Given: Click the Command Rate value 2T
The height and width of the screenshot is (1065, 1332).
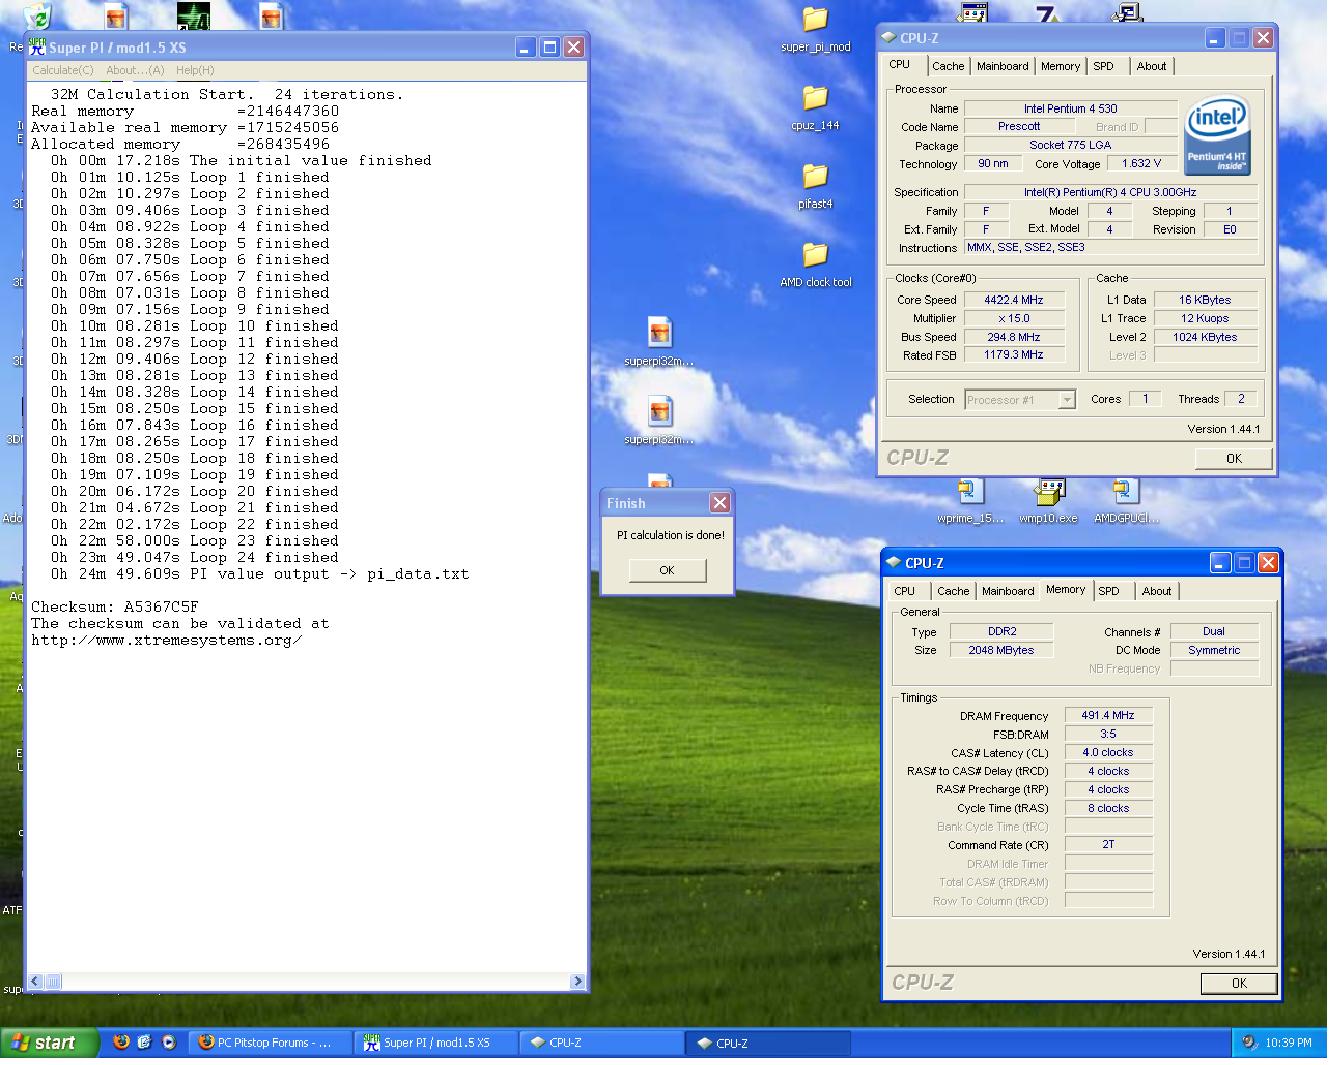Looking at the screenshot, I should 1108,844.
